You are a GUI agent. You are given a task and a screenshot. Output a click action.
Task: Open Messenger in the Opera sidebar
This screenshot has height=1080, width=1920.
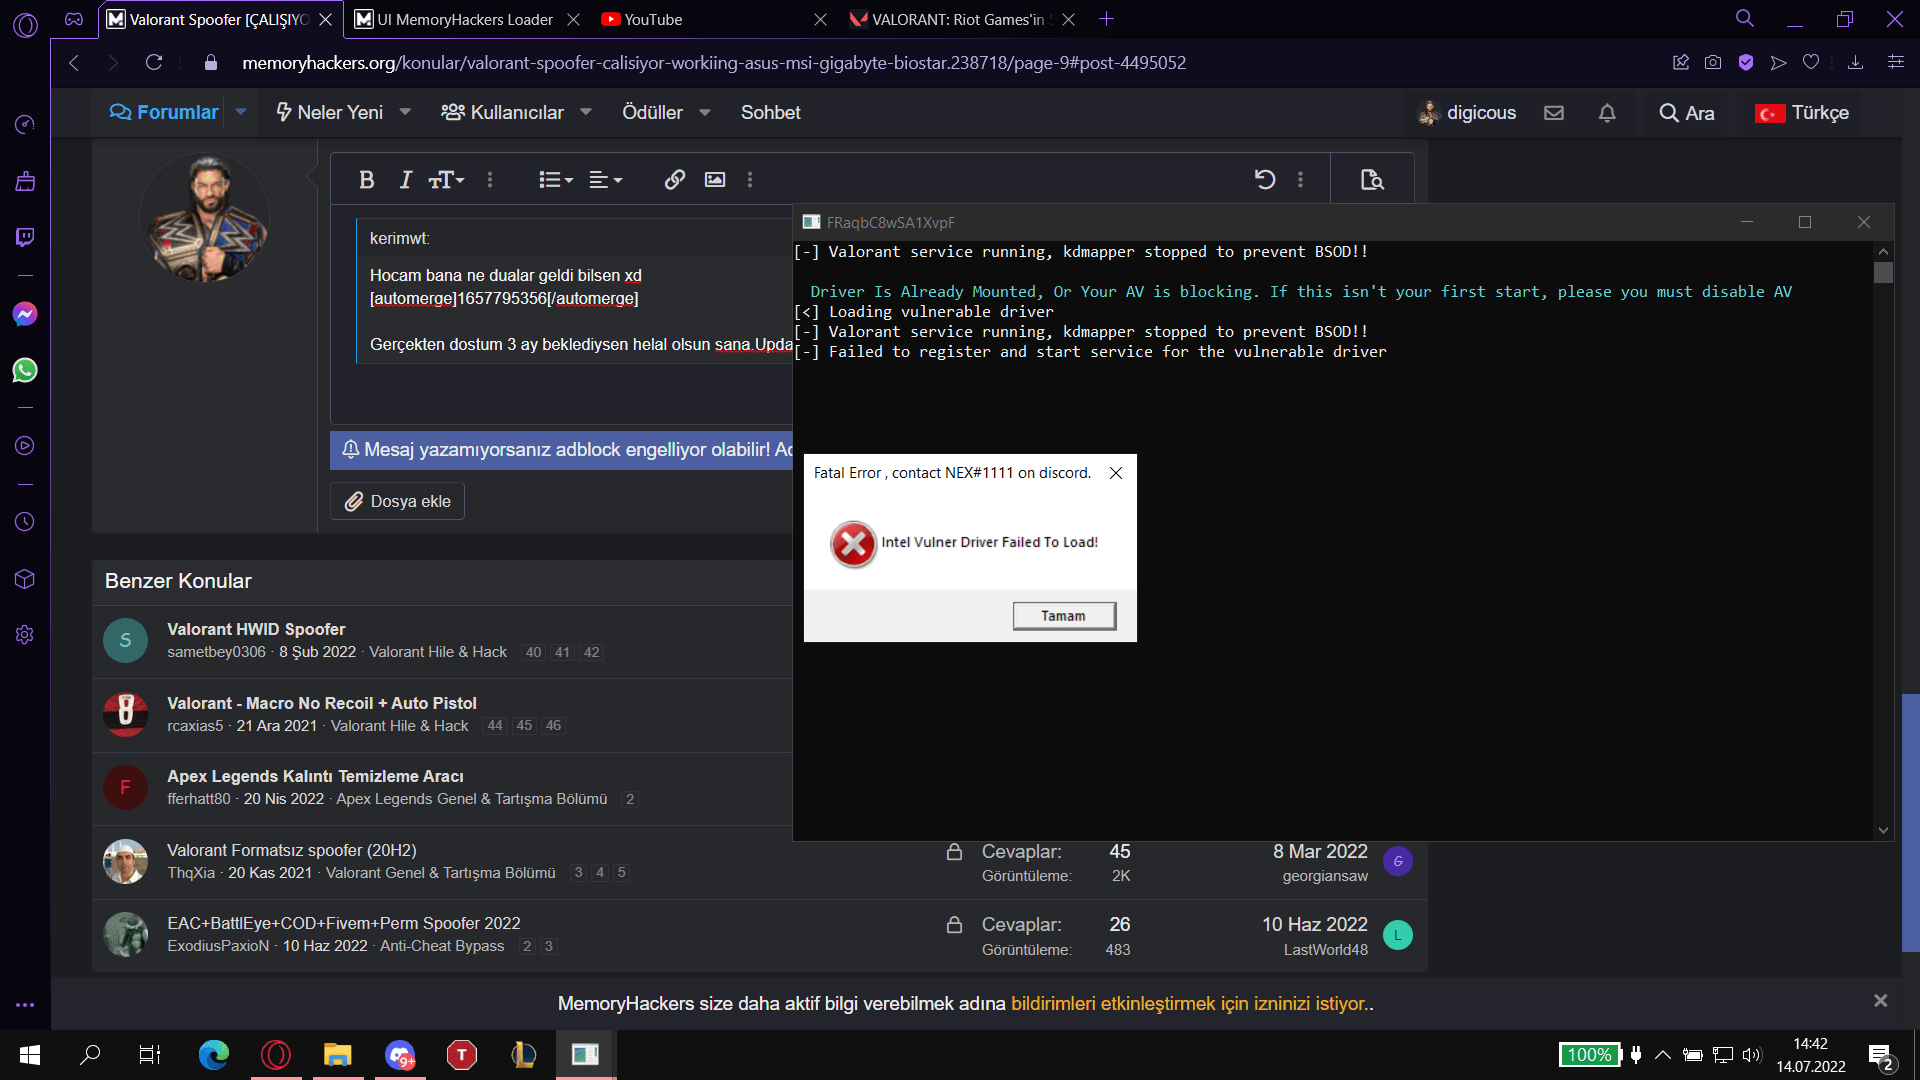click(25, 314)
